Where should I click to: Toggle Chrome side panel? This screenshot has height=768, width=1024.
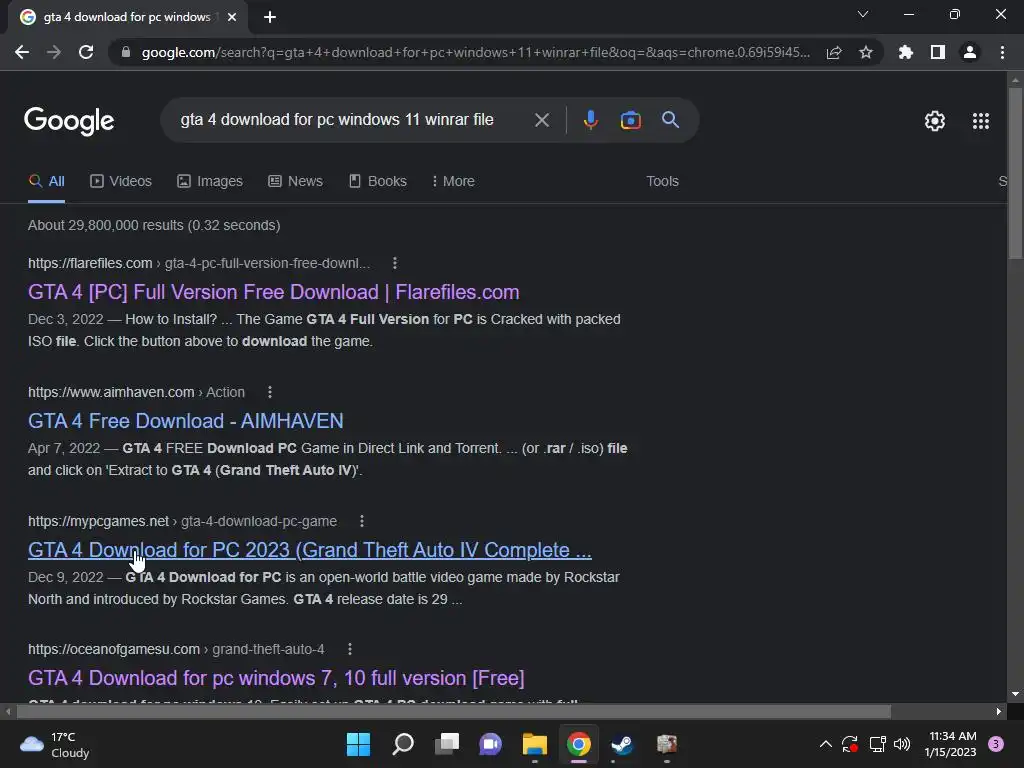938,52
